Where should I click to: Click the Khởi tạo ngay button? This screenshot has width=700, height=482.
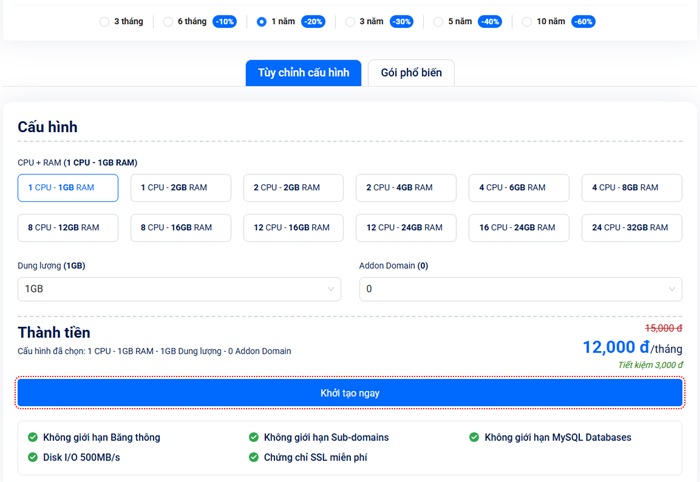(x=350, y=393)
